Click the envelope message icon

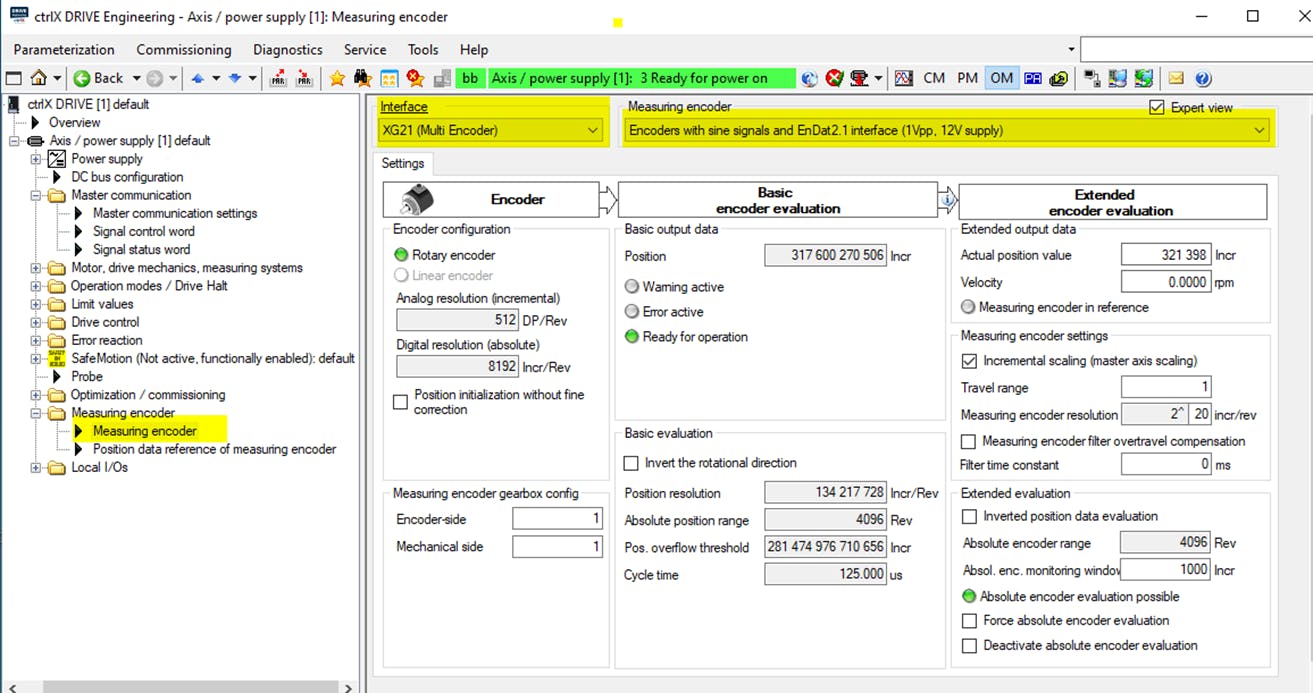(x=1176, y=78)
